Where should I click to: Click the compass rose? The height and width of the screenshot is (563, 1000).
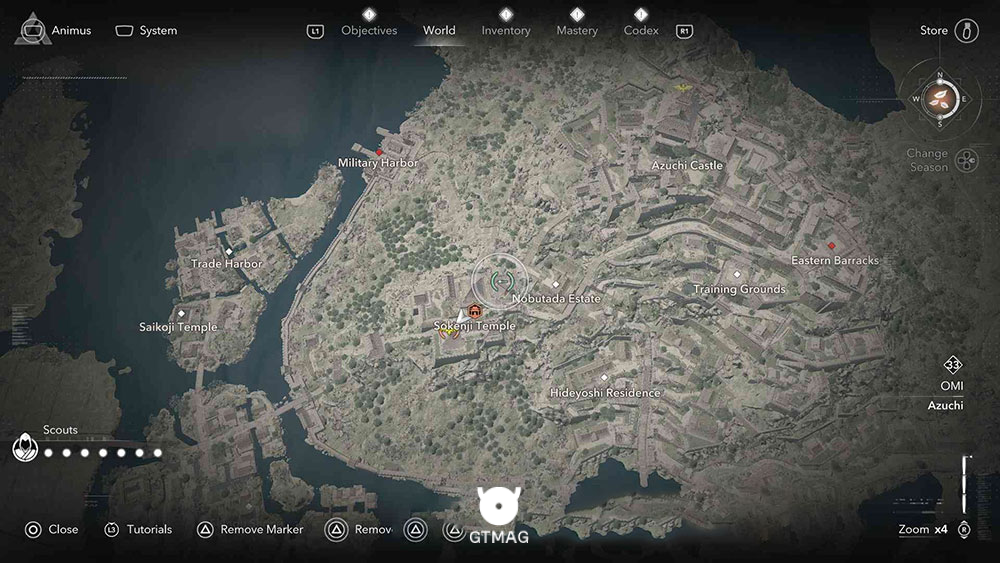[939, 99]
